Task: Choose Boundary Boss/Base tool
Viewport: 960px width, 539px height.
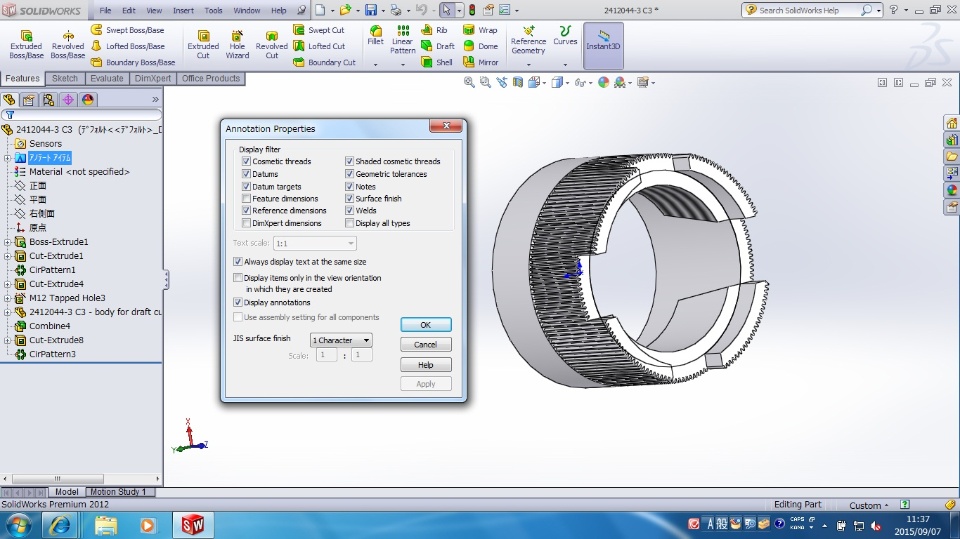Action: [133, 62]
